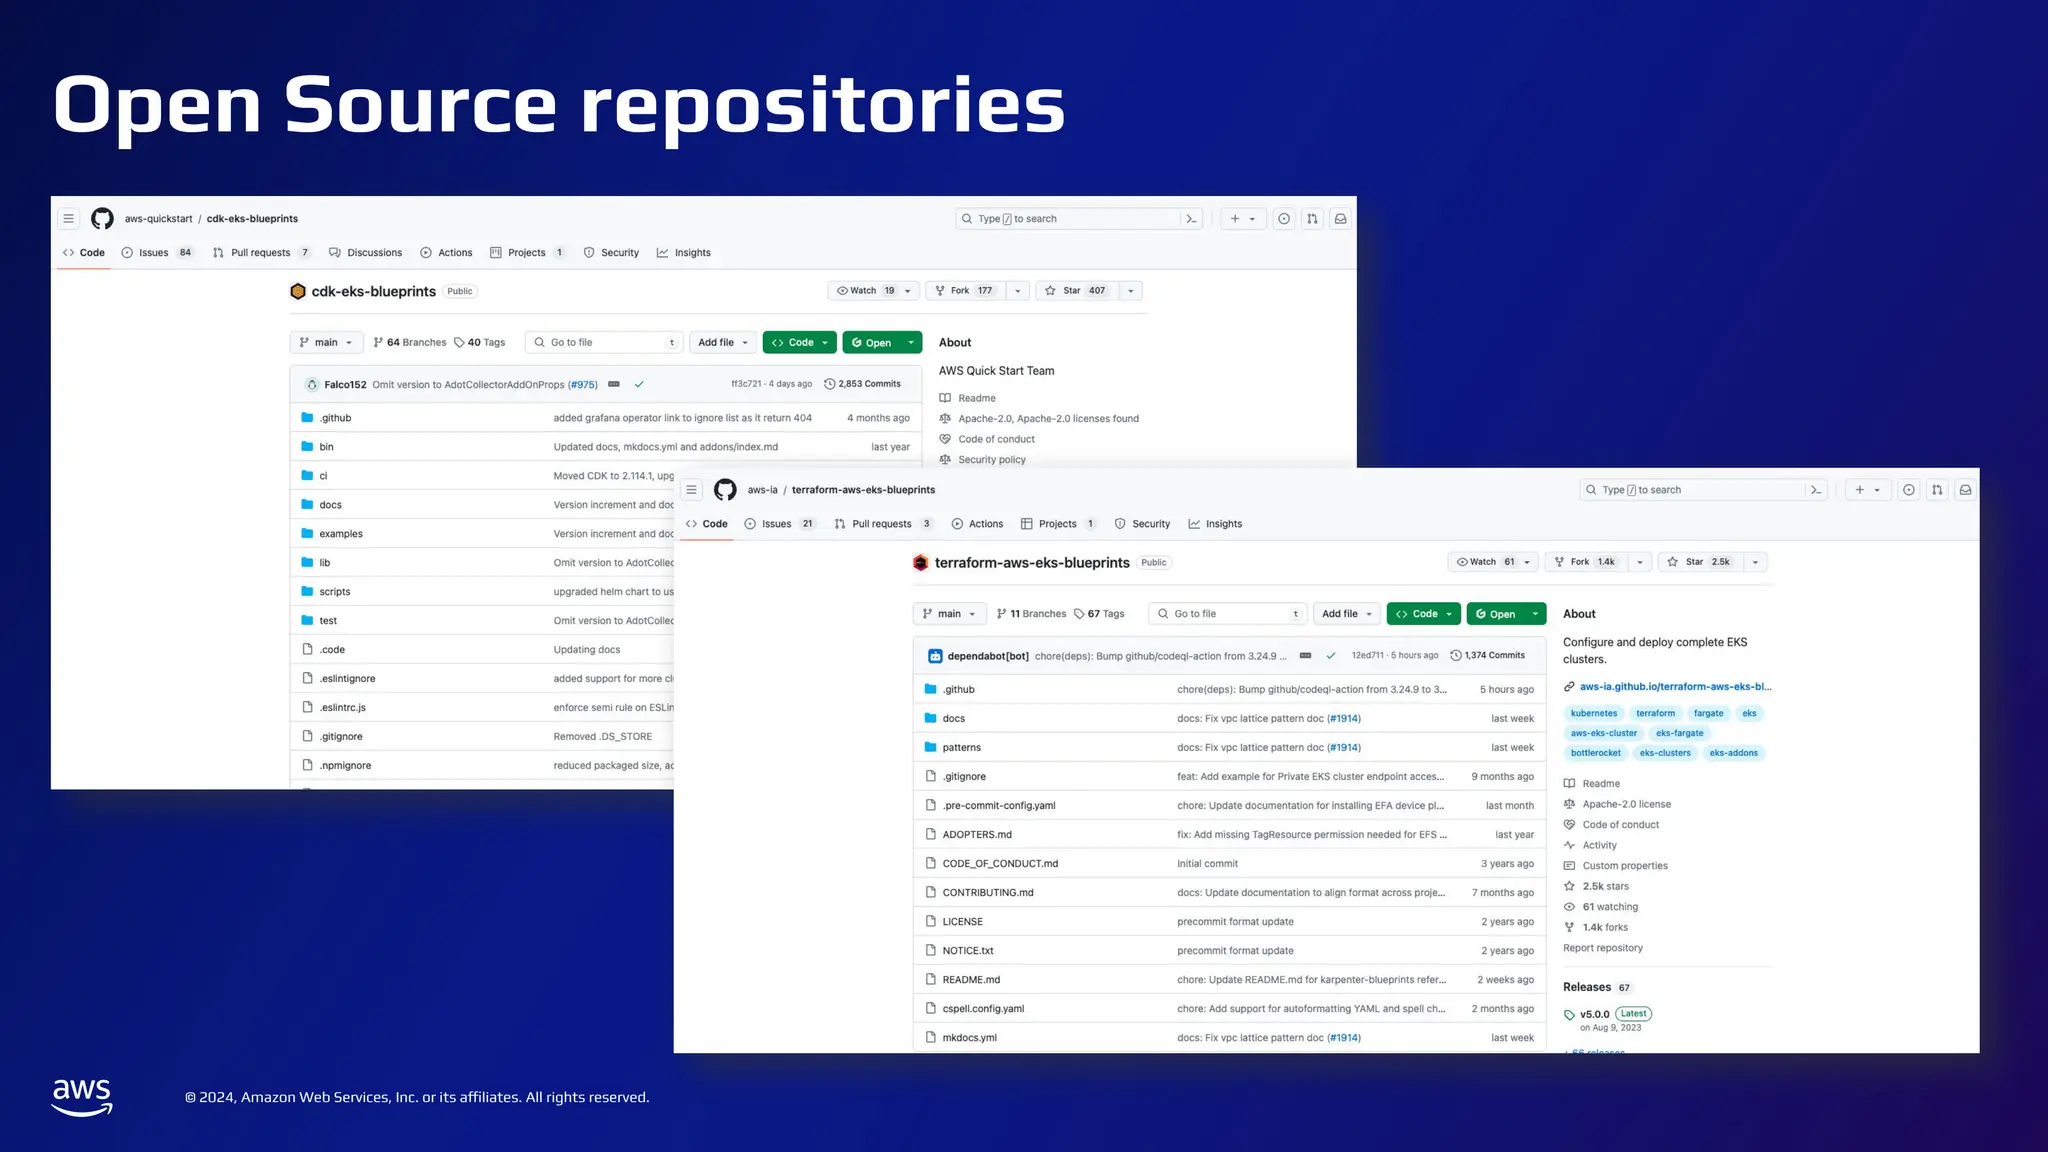Viewport: 2048px width, 1152px height.
Task: Click commit status checkmark in terraform latest commit
Action: 1331,656
